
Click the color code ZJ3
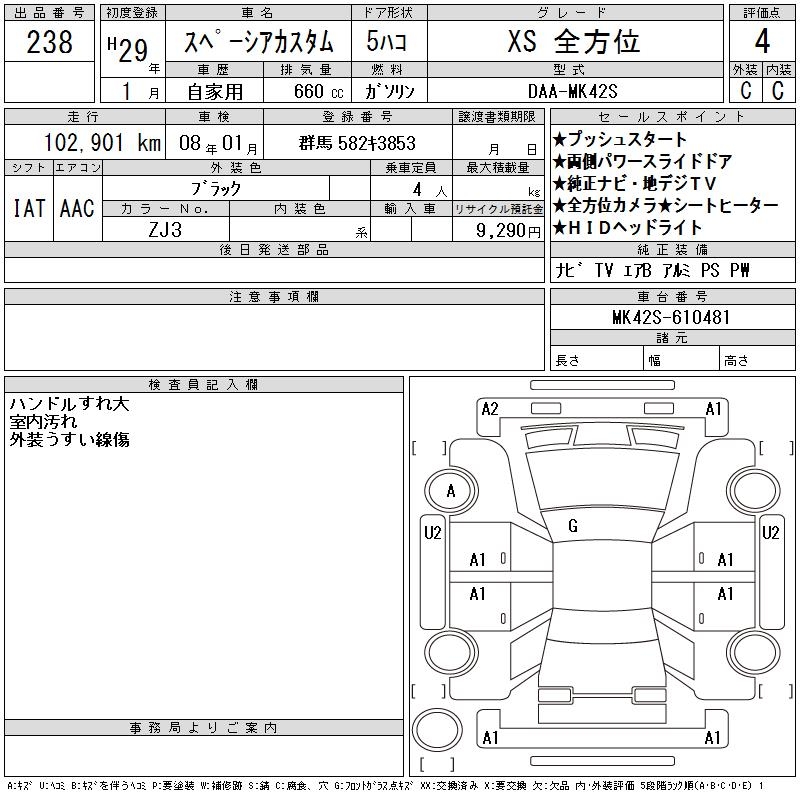pyautogui.click(x=166, y=230)
